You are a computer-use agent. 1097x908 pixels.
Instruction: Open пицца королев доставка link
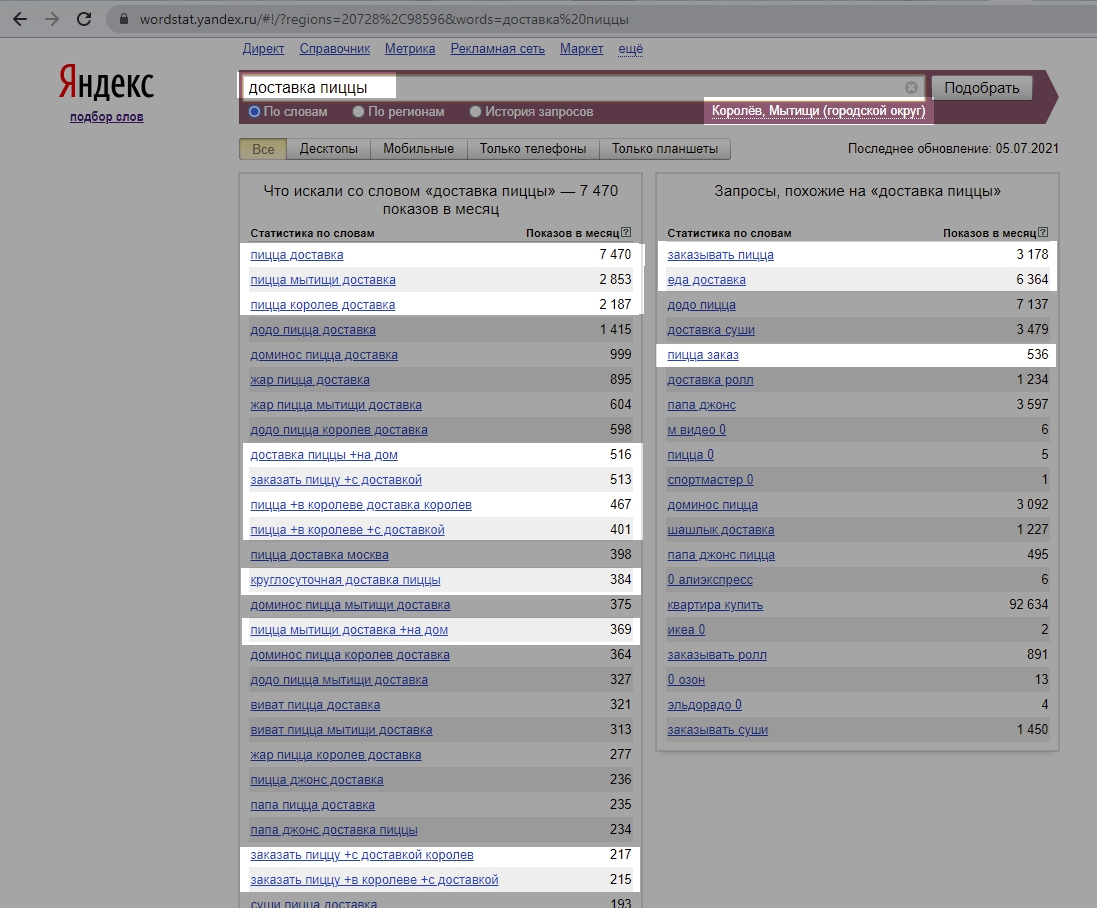tap(323, 305)
